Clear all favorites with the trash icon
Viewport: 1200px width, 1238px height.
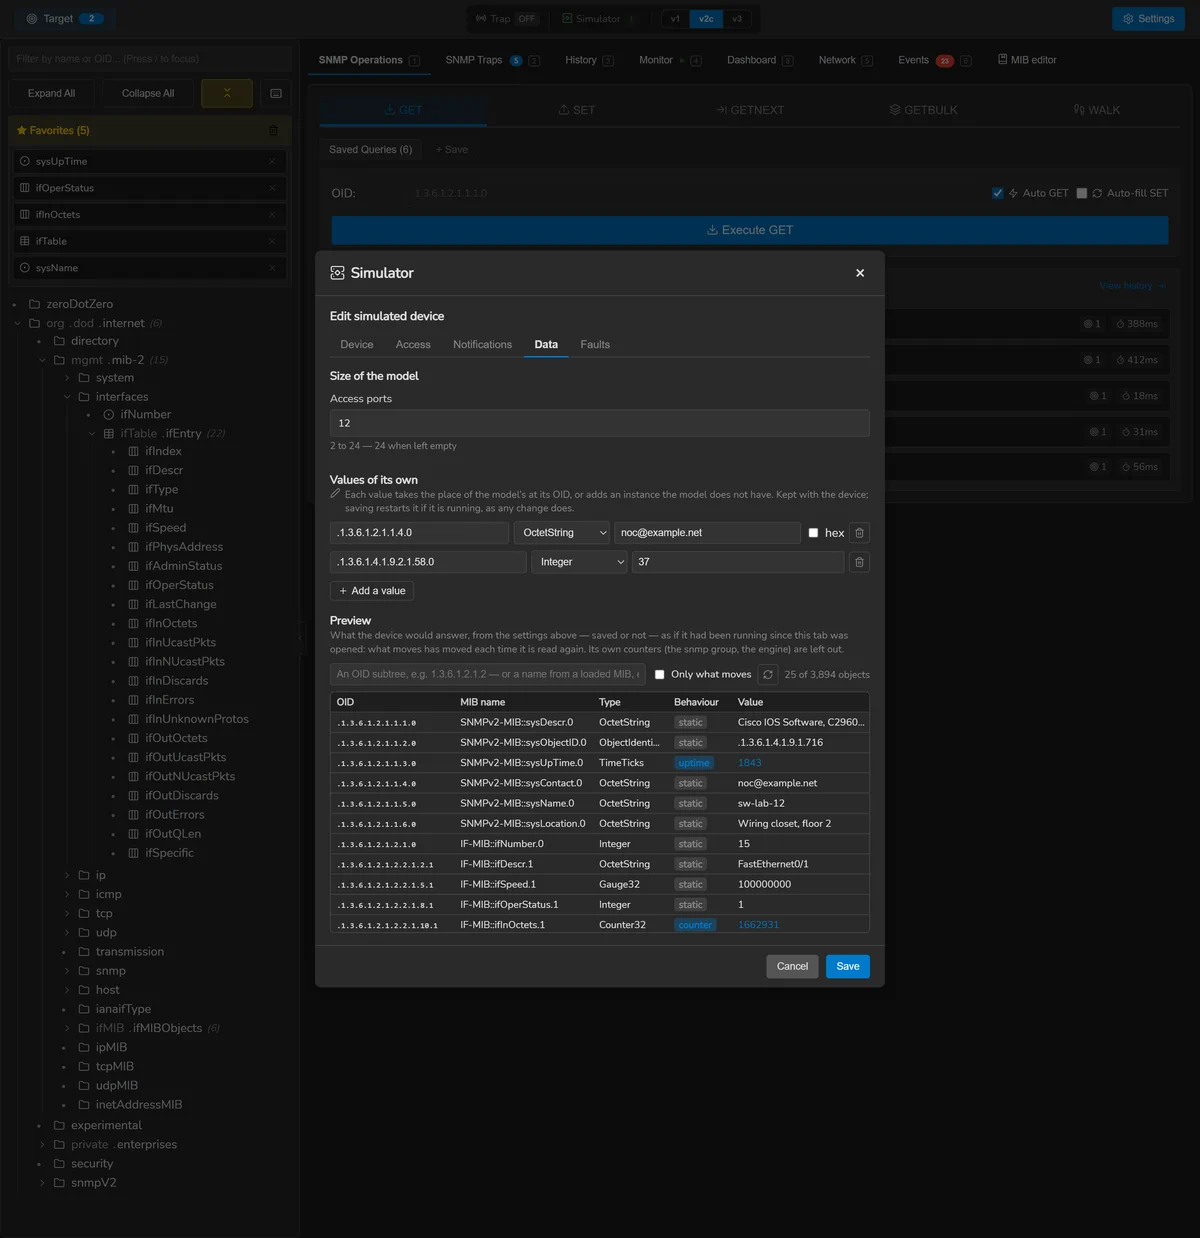(x=273, y=131)
